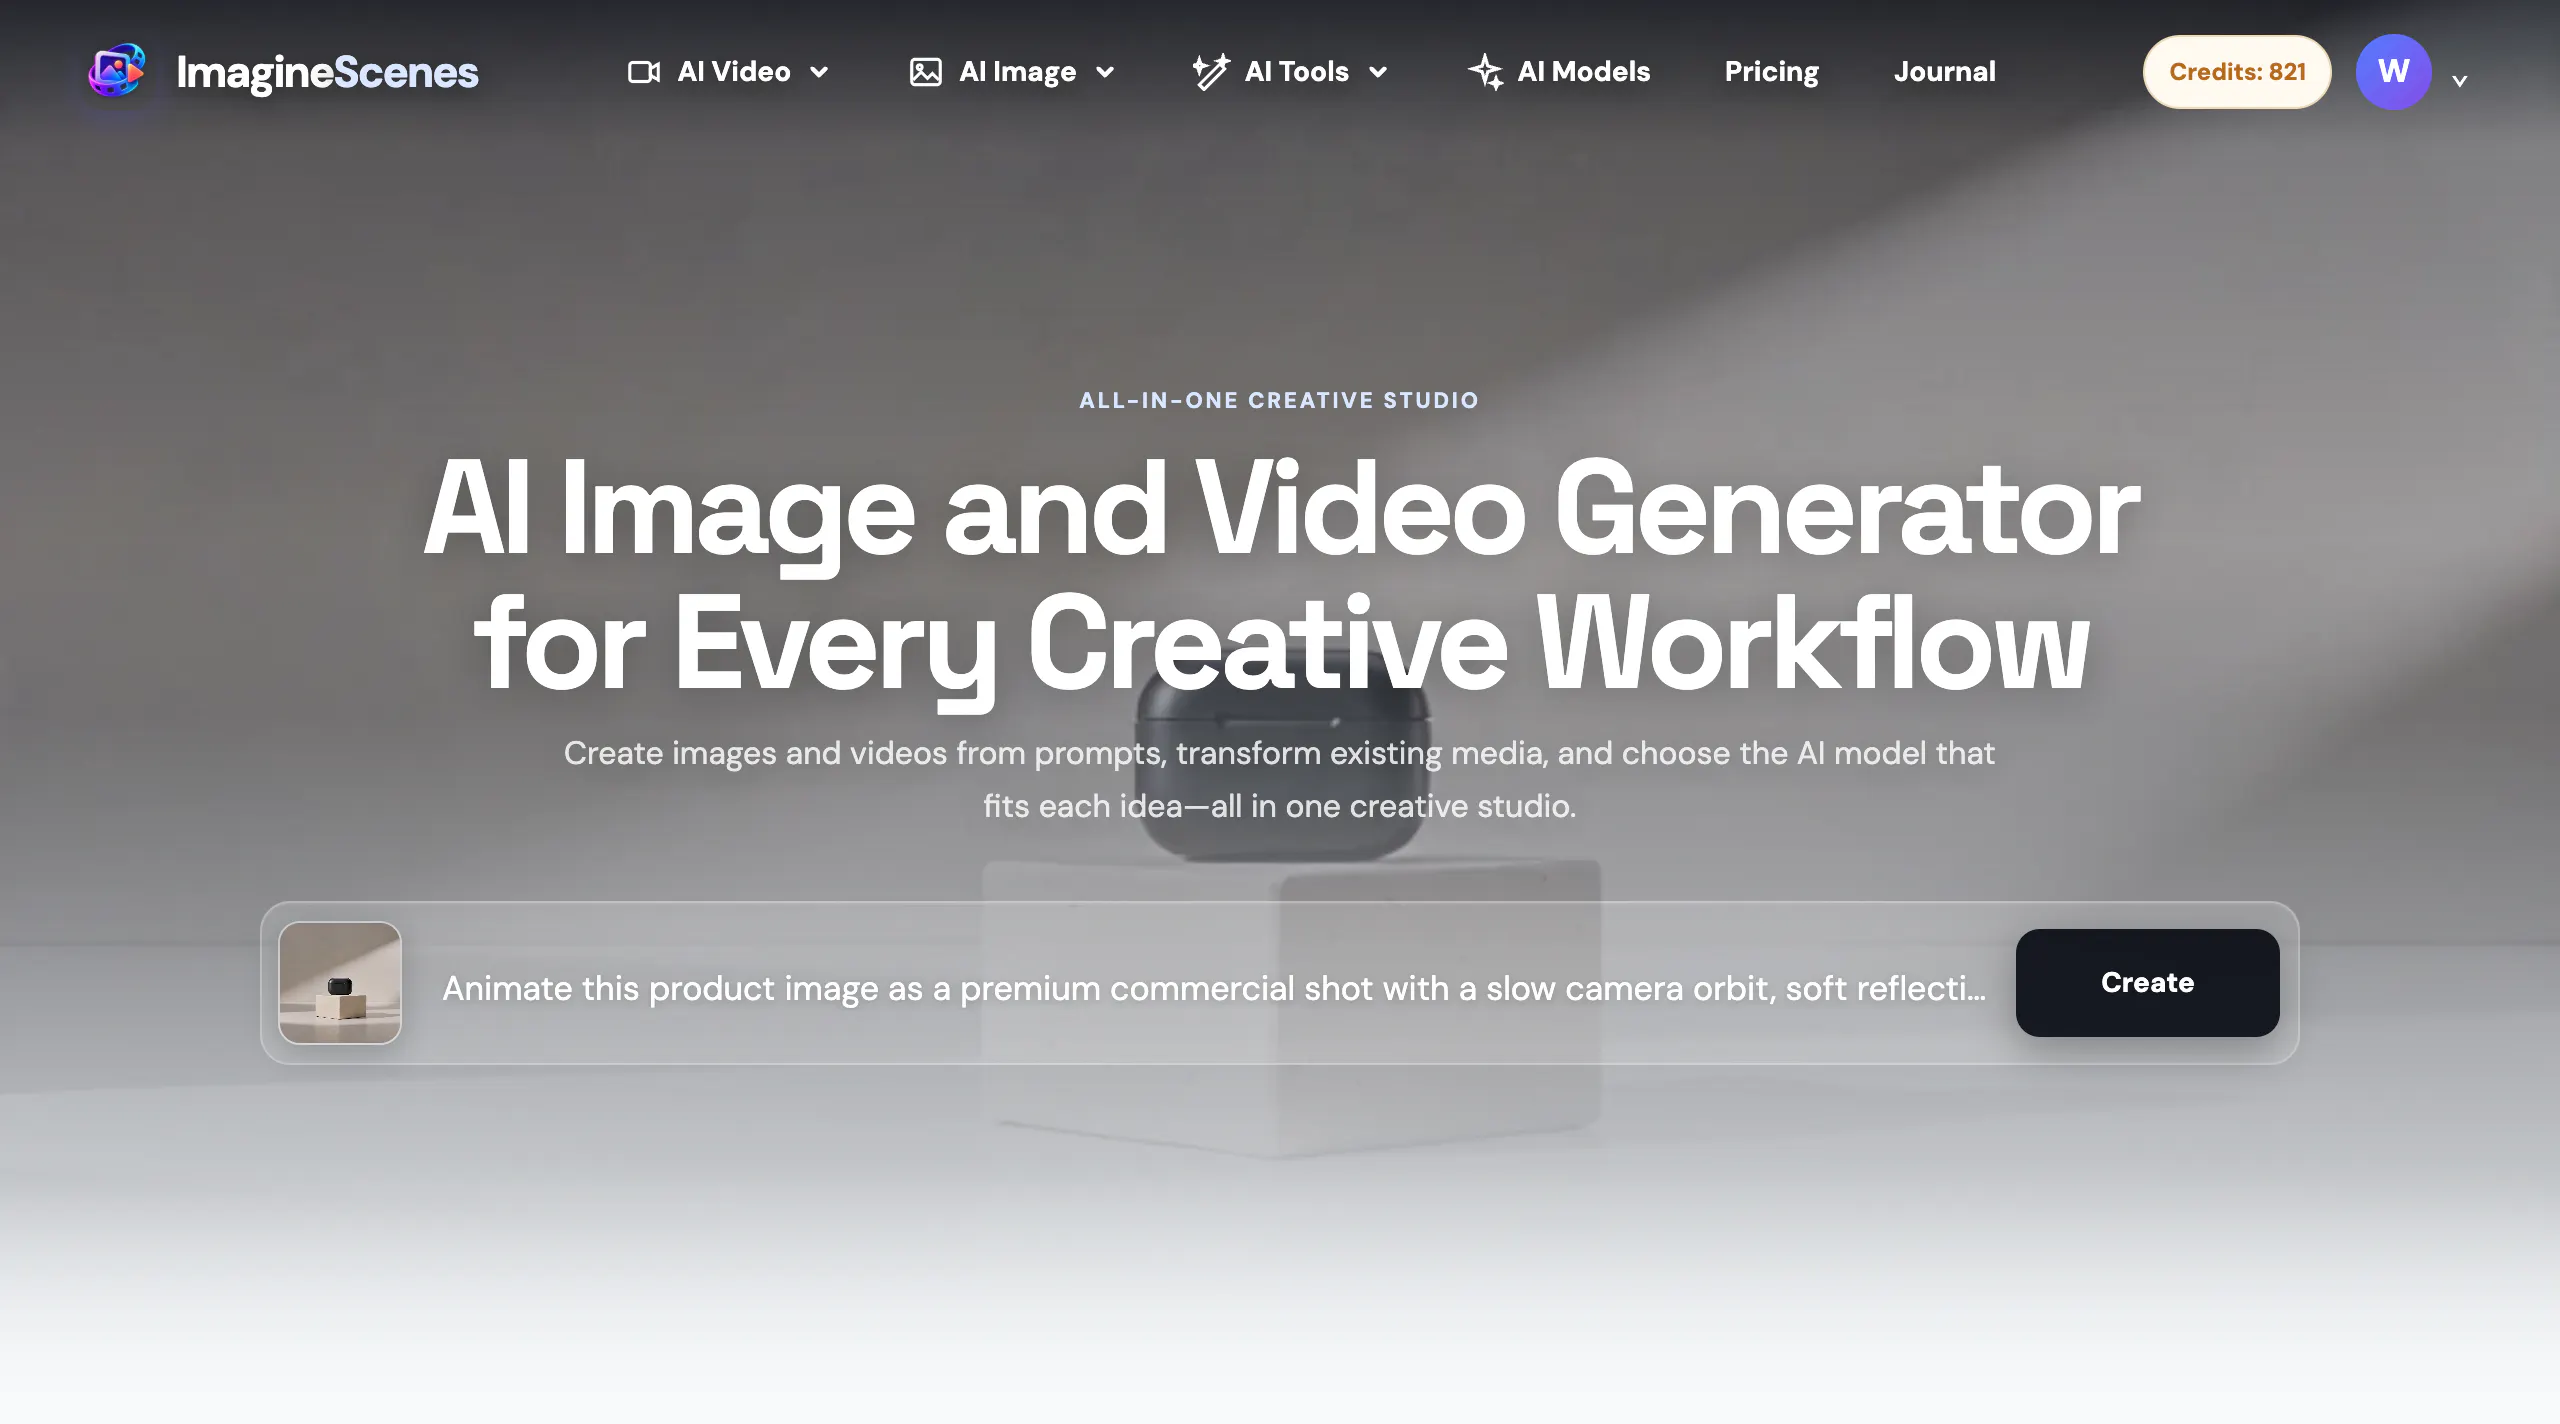Expand the AI Image dropdown chevron
Screen dimensions: 2560x1424
click(x=1105, y=72)
